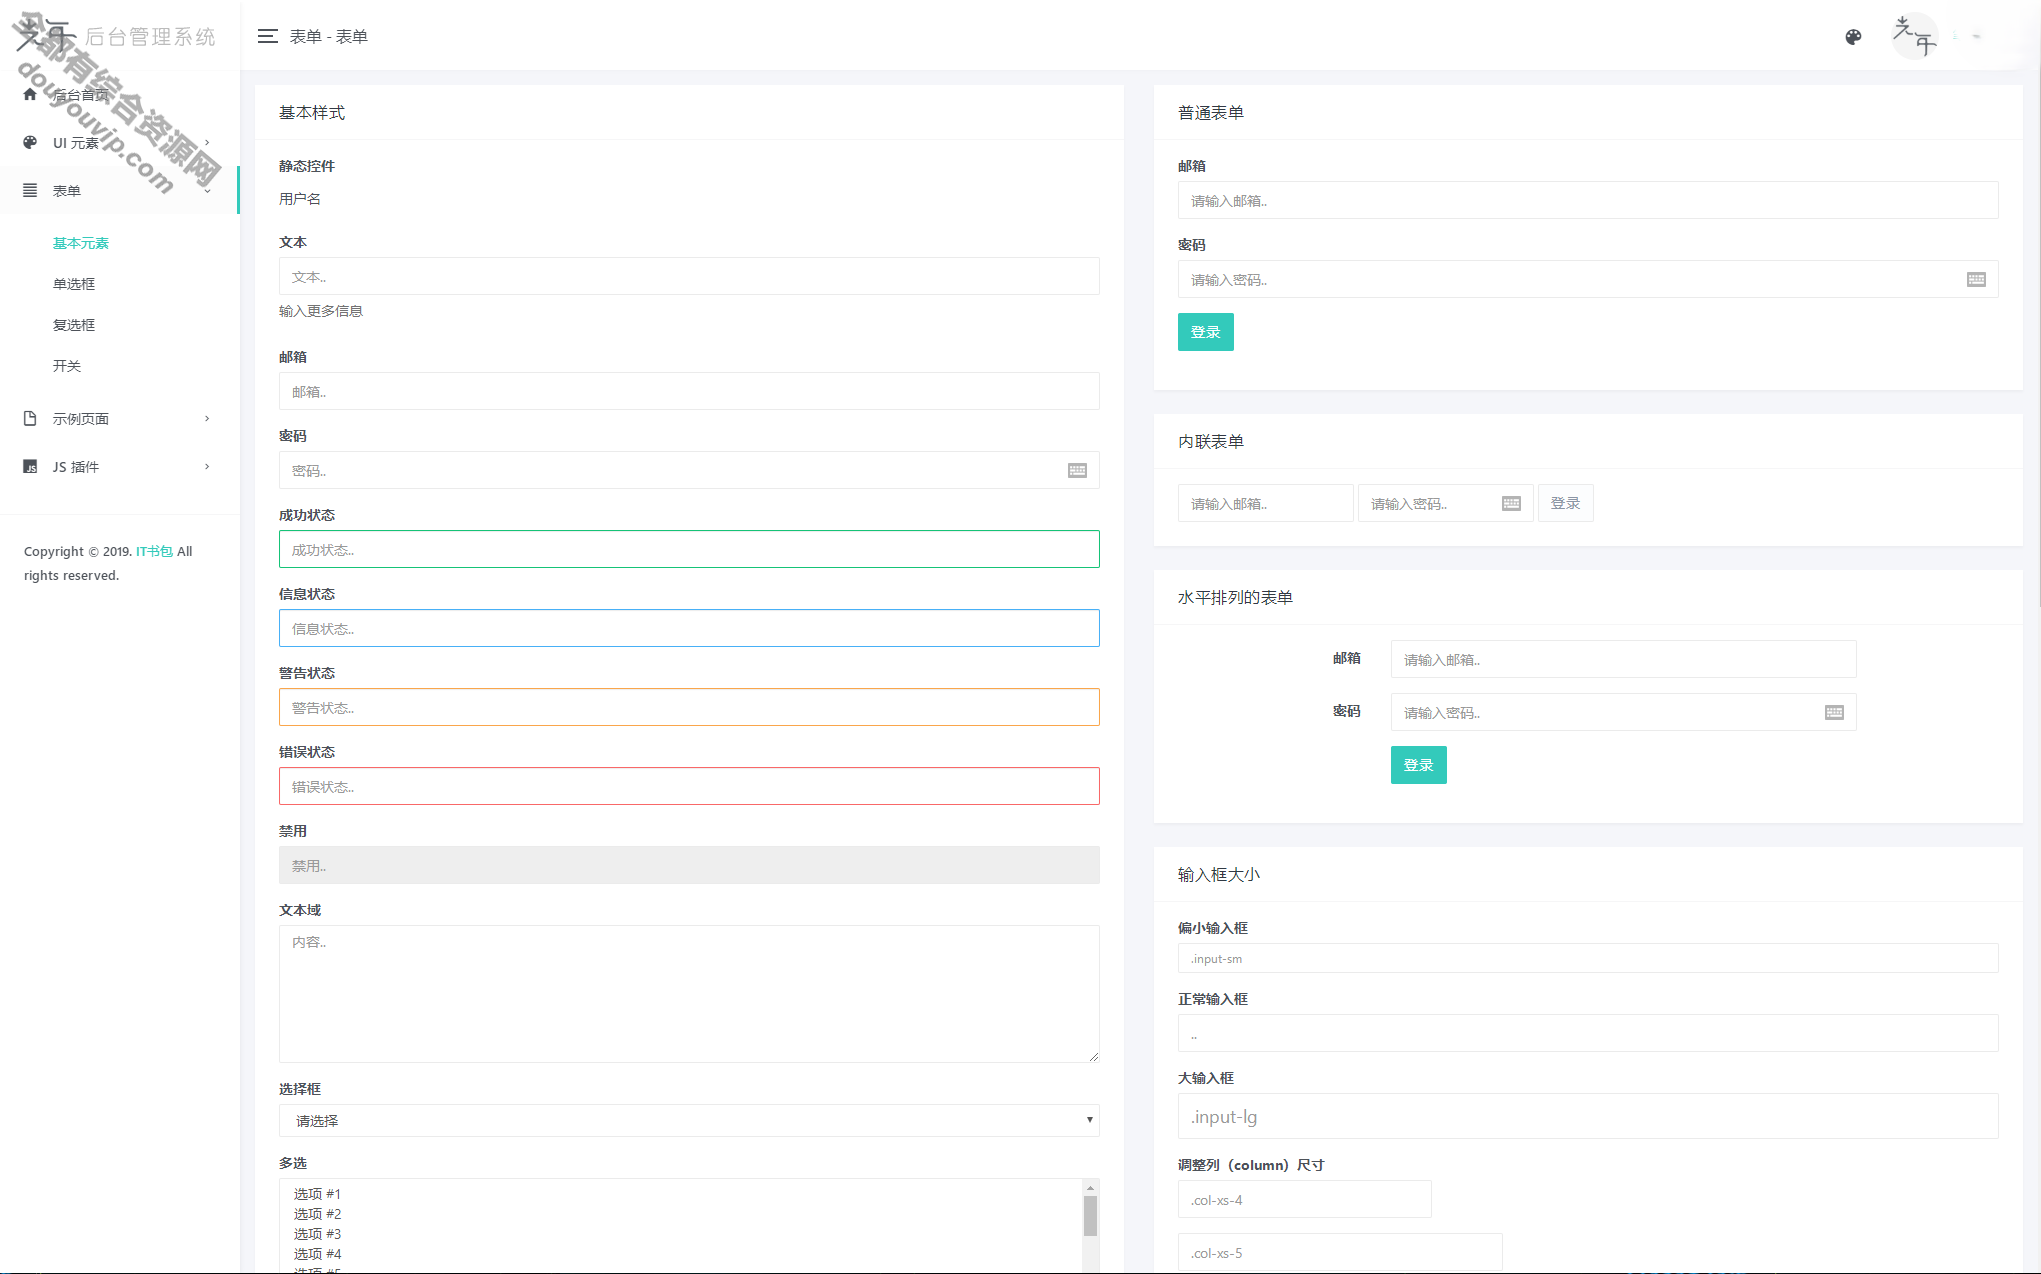This screenshot has width=2041, height=1274.
Task: Click the 输入更多信息 help text
Action: point(320,311)
